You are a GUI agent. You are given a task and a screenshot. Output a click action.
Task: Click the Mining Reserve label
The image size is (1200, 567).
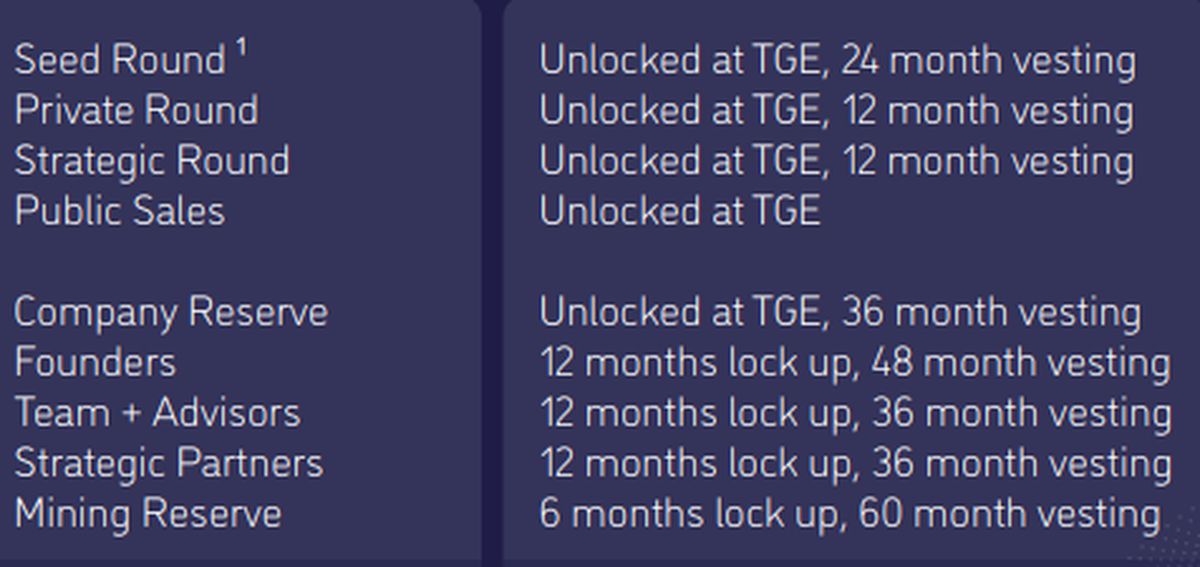(x=147, y=515)
